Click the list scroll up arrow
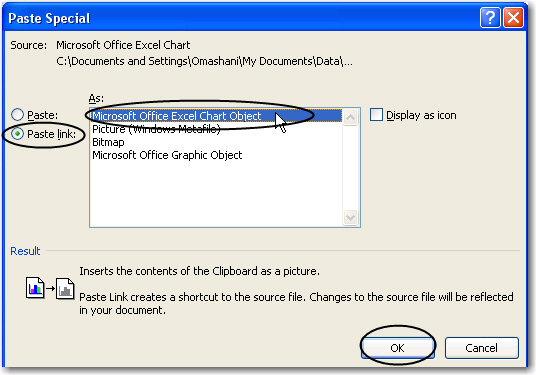The width and height of the screenshot is (536, 375). click(x=350, y=117)
